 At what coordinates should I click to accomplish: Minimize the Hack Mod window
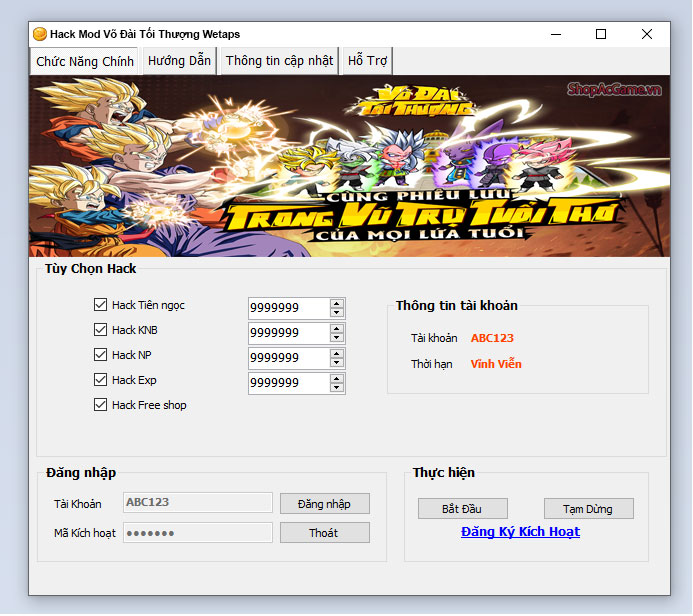(x=556, y=34)
